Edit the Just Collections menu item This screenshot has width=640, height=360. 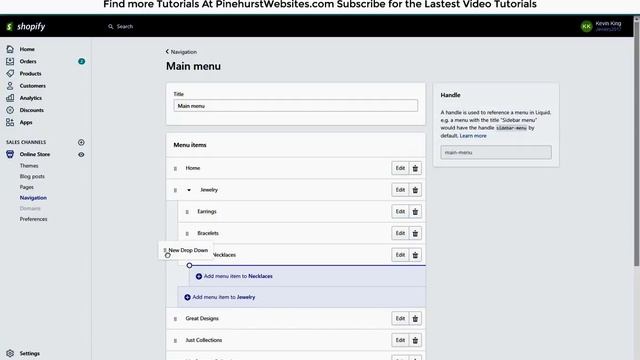400,340
